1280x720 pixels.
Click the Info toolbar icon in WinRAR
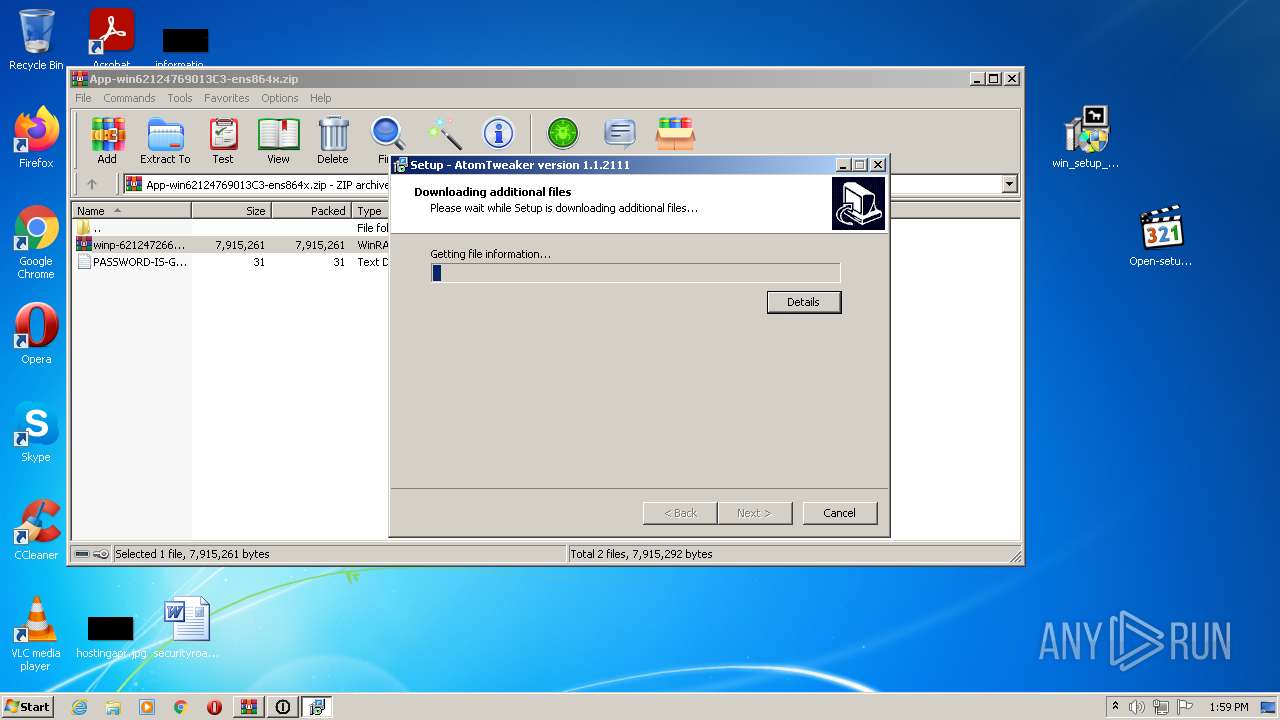pos(498,133)
